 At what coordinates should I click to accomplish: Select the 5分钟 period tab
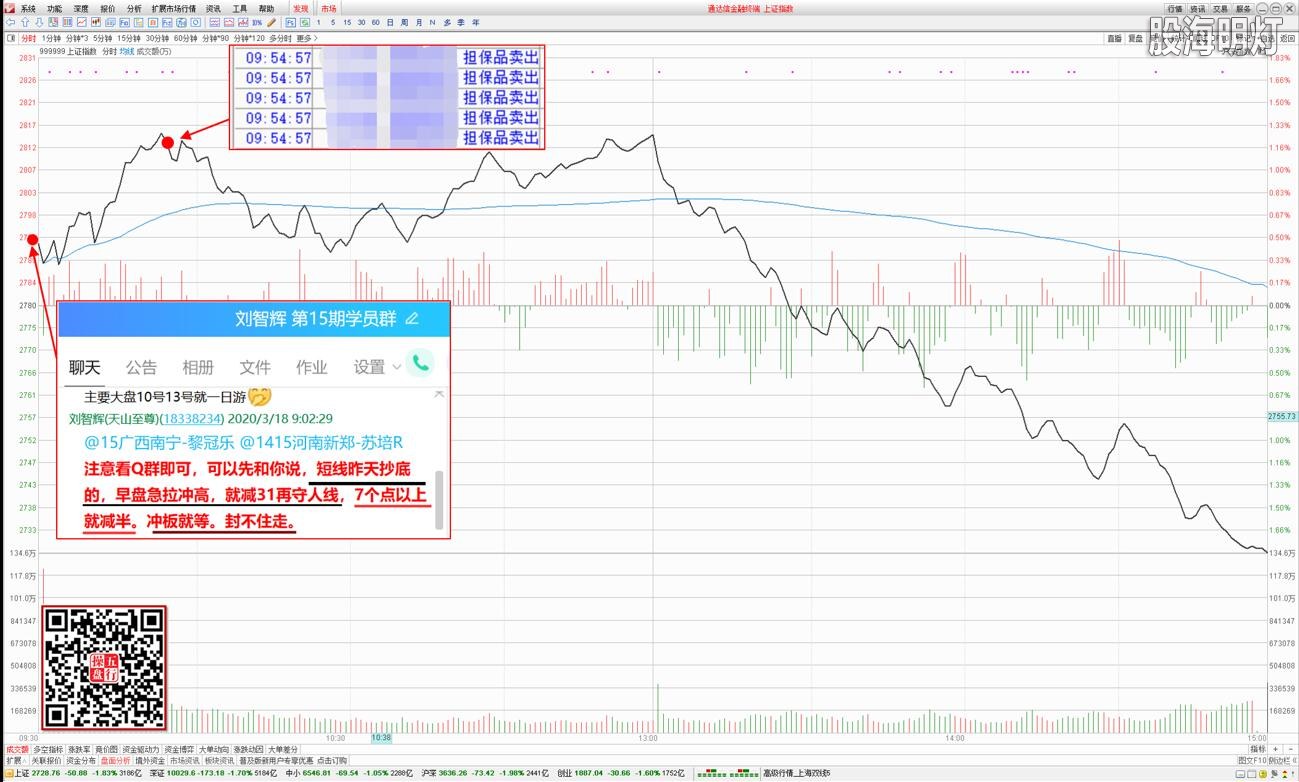click(103, 38)
